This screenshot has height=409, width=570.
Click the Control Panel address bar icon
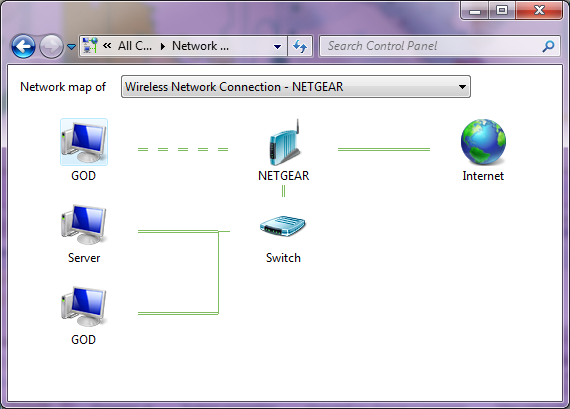pyautogui.click(x=90, y=46)
